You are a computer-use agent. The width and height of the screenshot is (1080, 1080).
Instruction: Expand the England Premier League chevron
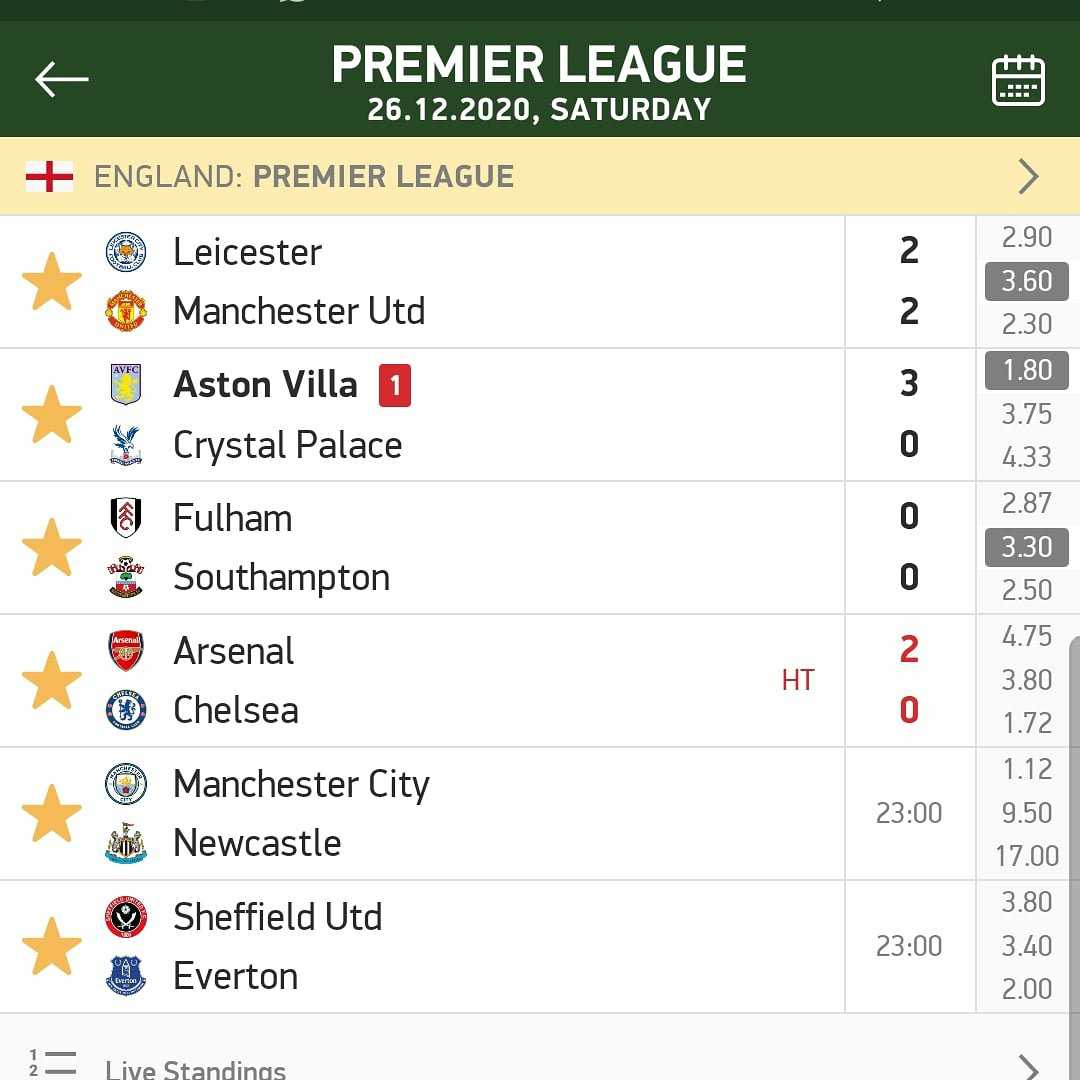pos(1028,176)
